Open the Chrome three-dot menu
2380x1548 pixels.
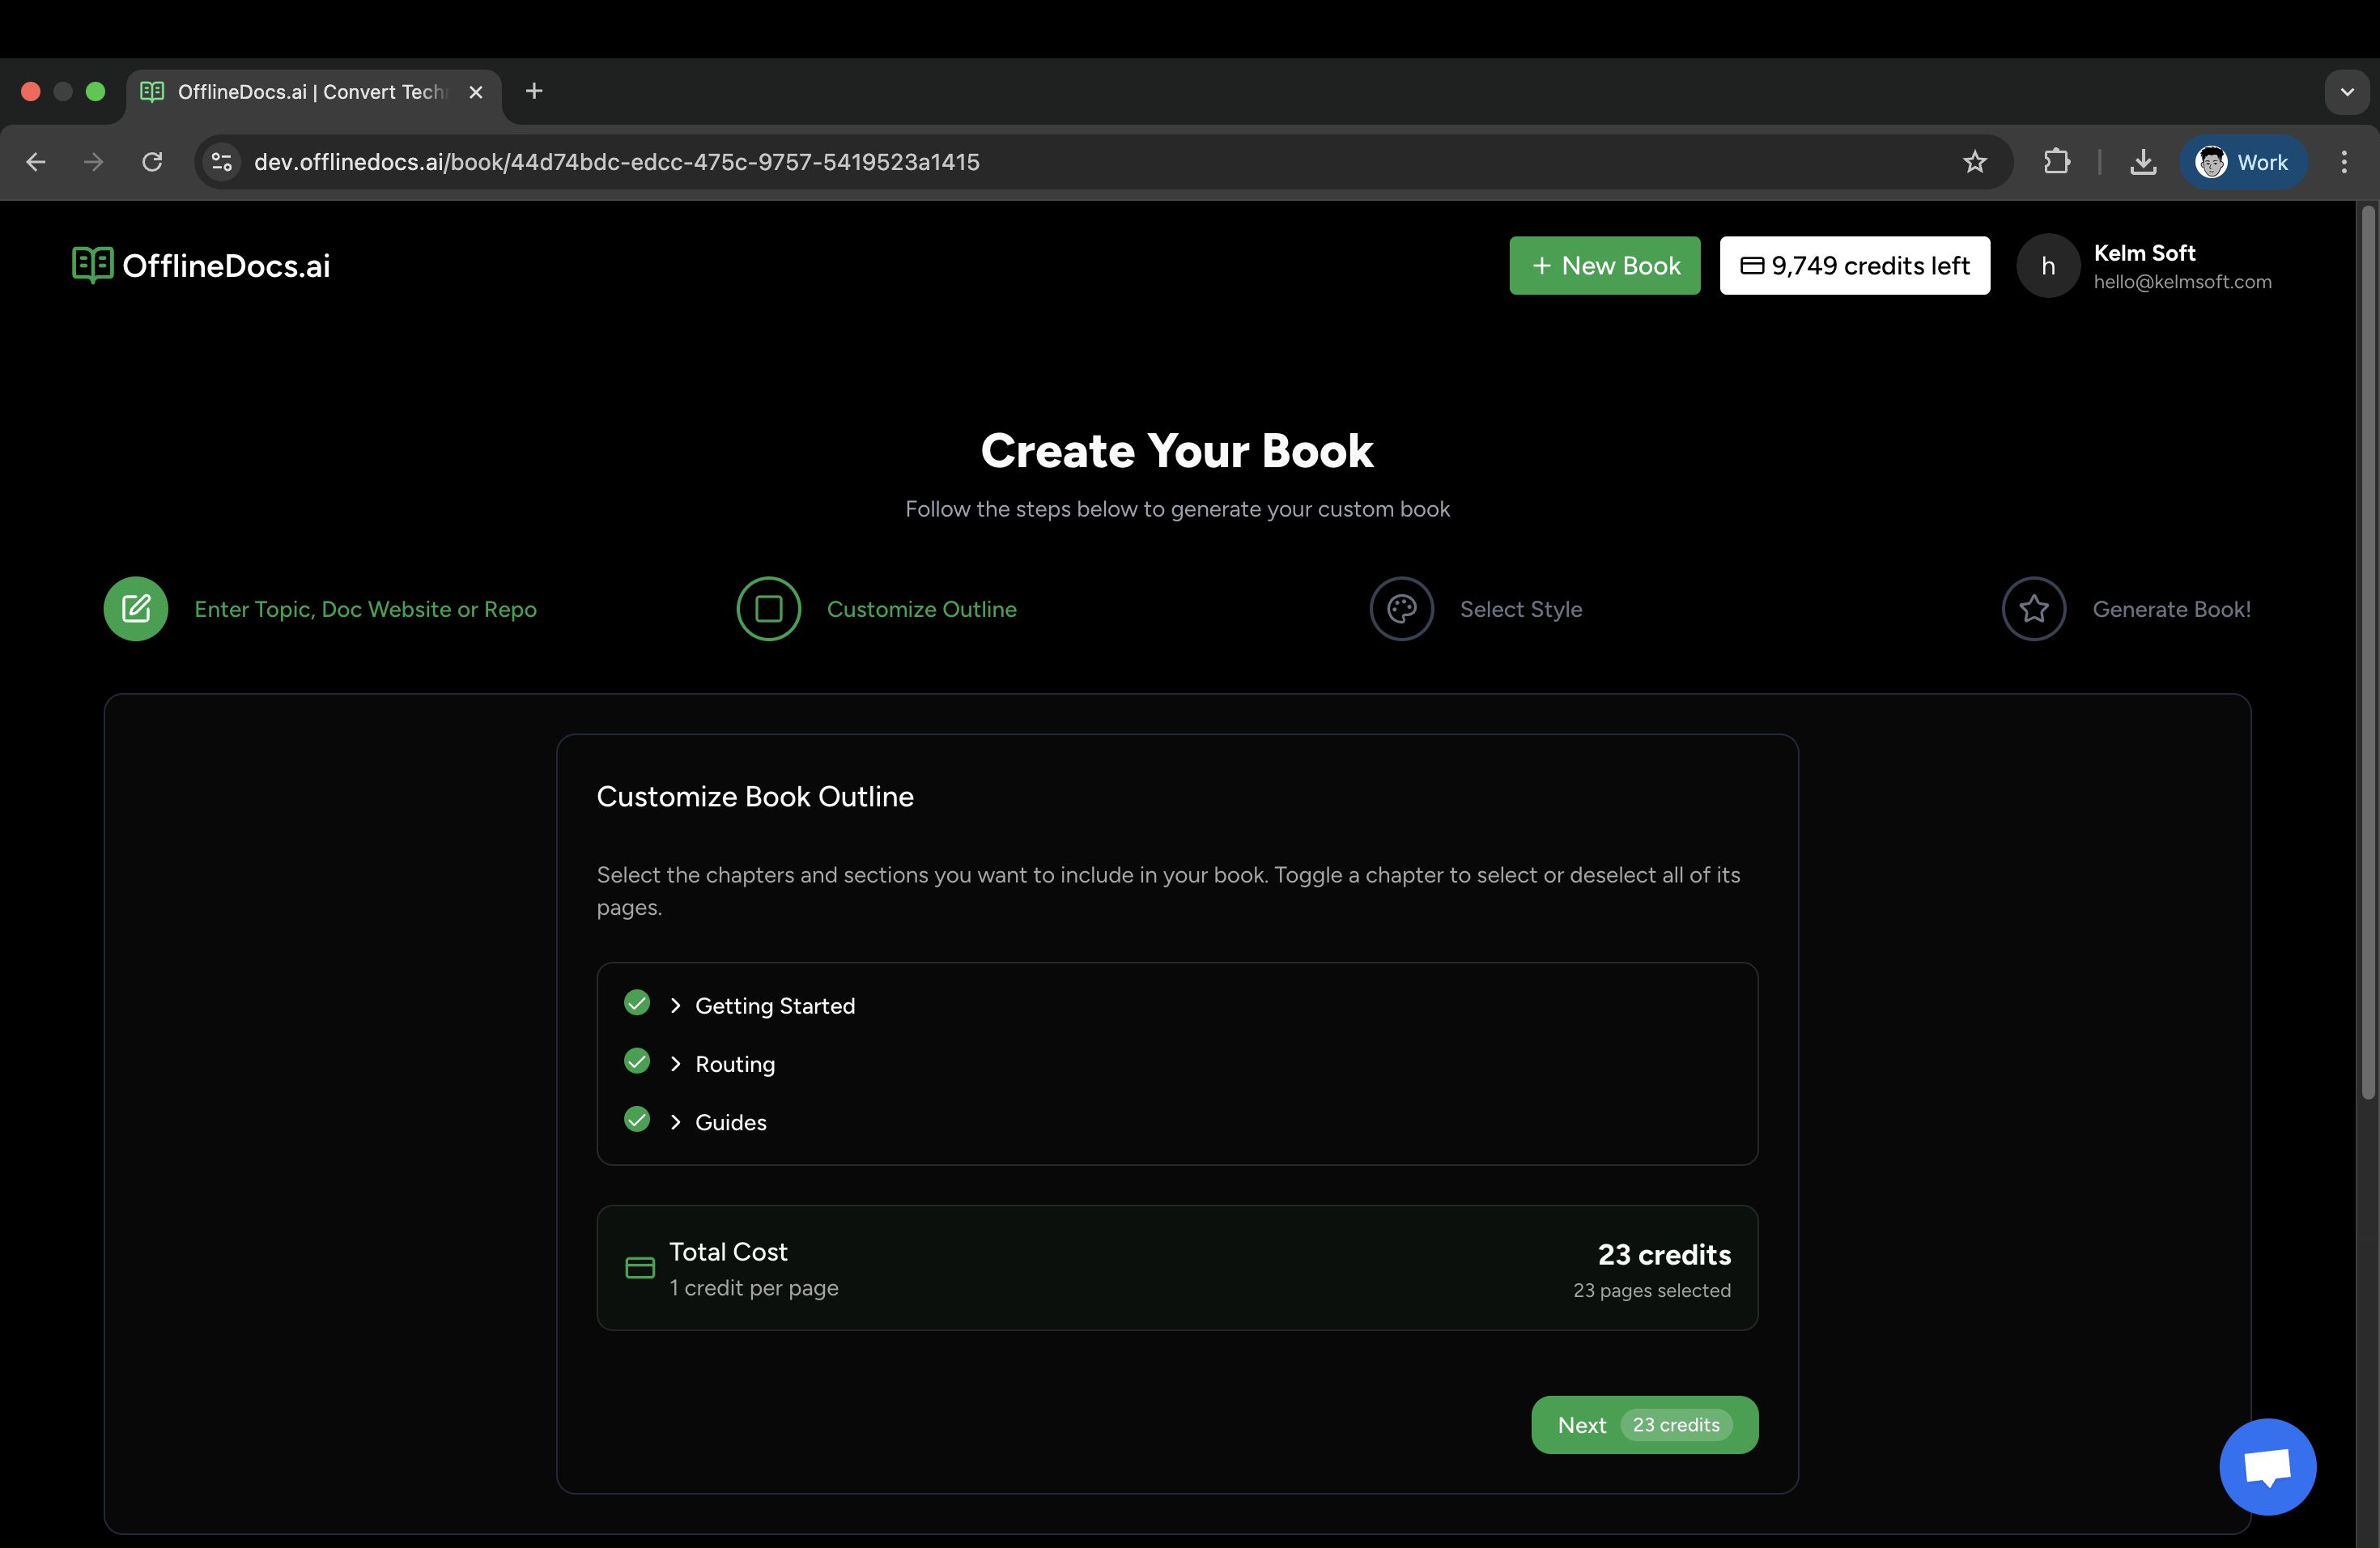coord(2344,162)
